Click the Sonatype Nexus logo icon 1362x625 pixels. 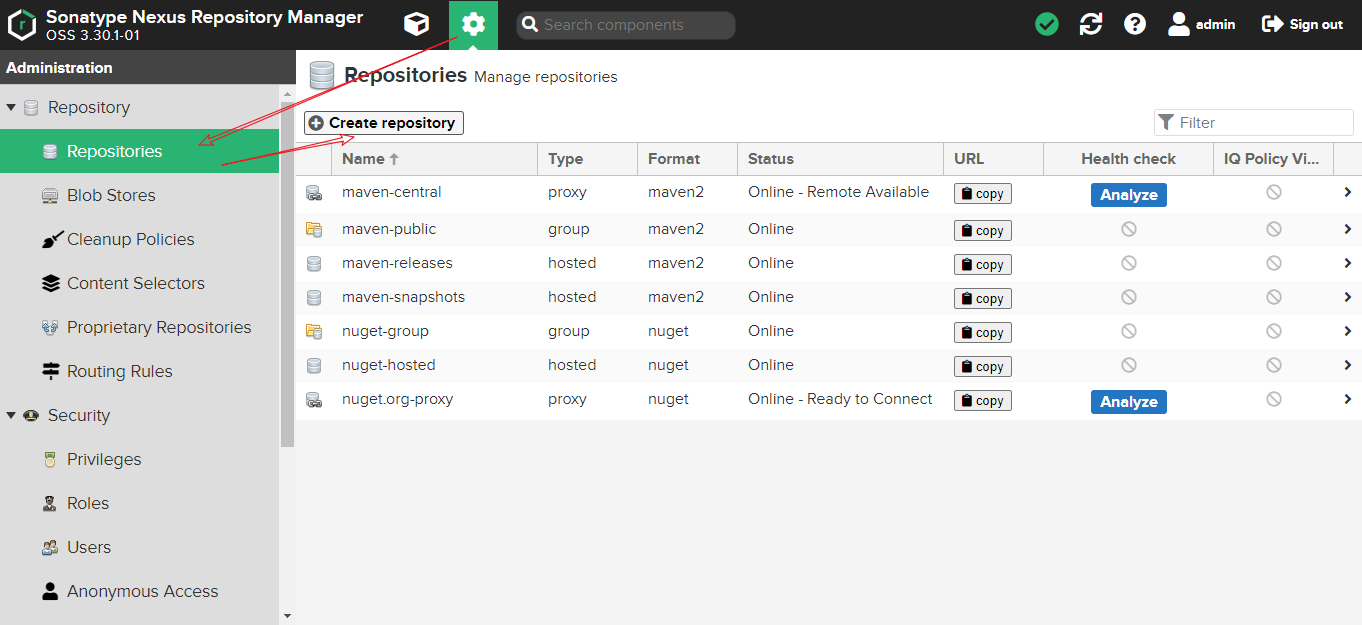(22, 24)
